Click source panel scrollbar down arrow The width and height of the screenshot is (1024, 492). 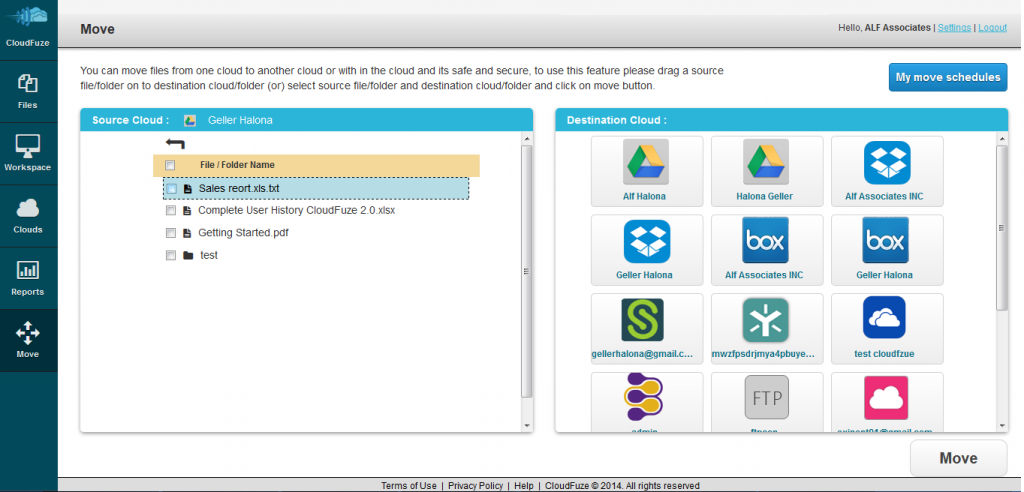click(x=527, y=426)
